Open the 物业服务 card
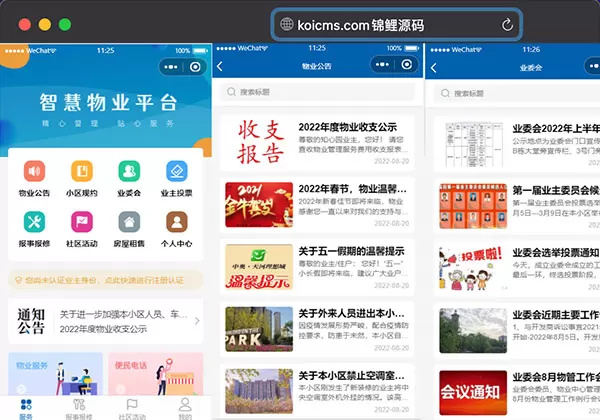 click(x=55, y=374)
